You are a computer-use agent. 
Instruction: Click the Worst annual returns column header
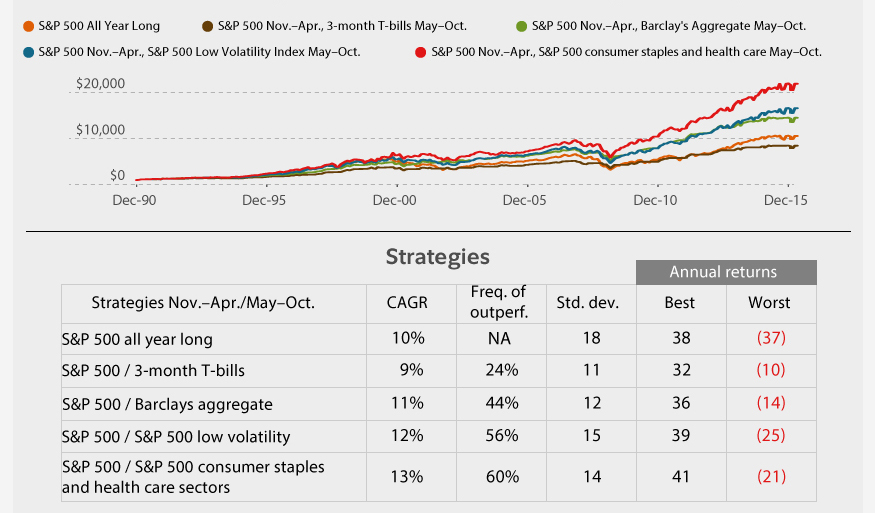point(769,302)
